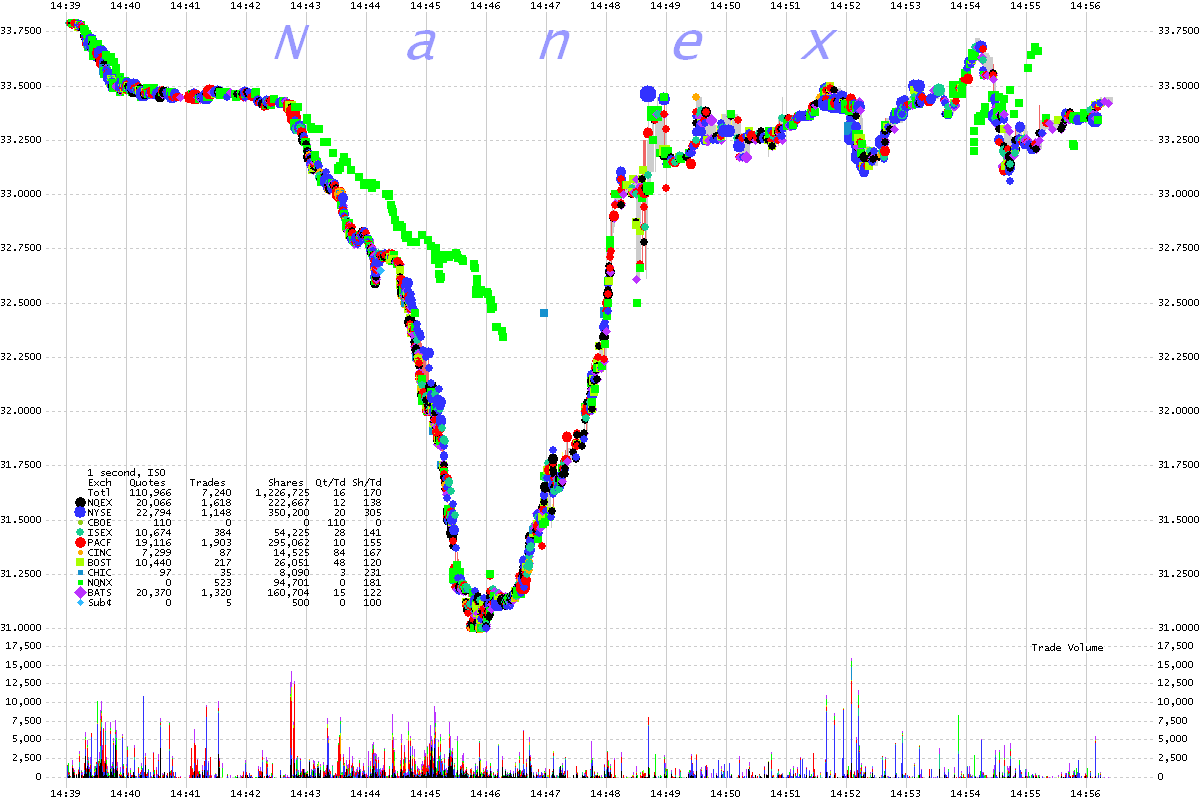The width and height of the screenshot is (1200, 800).
Task: Click NYSE quotes value 22,794
Action: click(x=153, y=512)
